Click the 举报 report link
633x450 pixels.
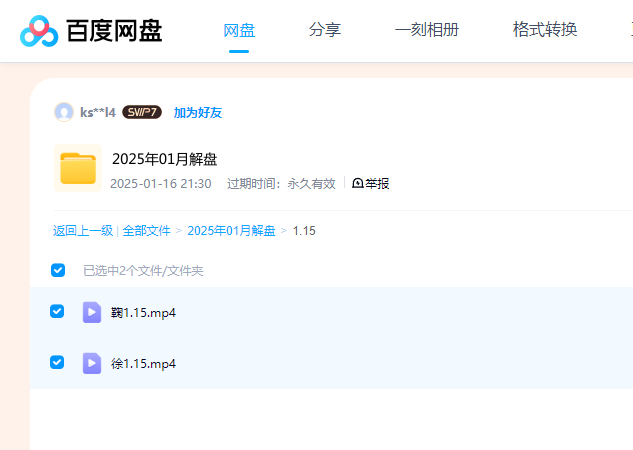point(377,184)
